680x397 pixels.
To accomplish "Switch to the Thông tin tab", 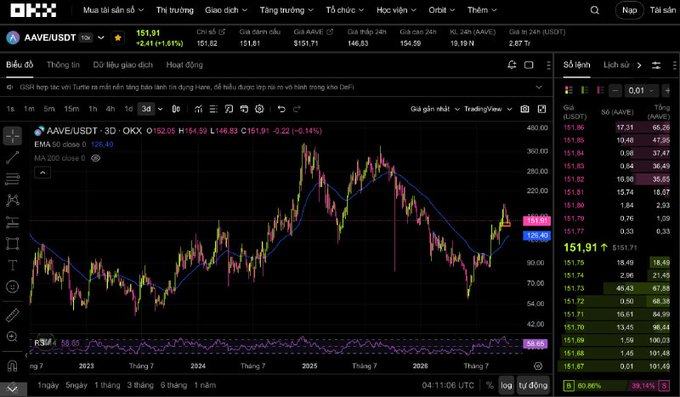I will (63, 65).
